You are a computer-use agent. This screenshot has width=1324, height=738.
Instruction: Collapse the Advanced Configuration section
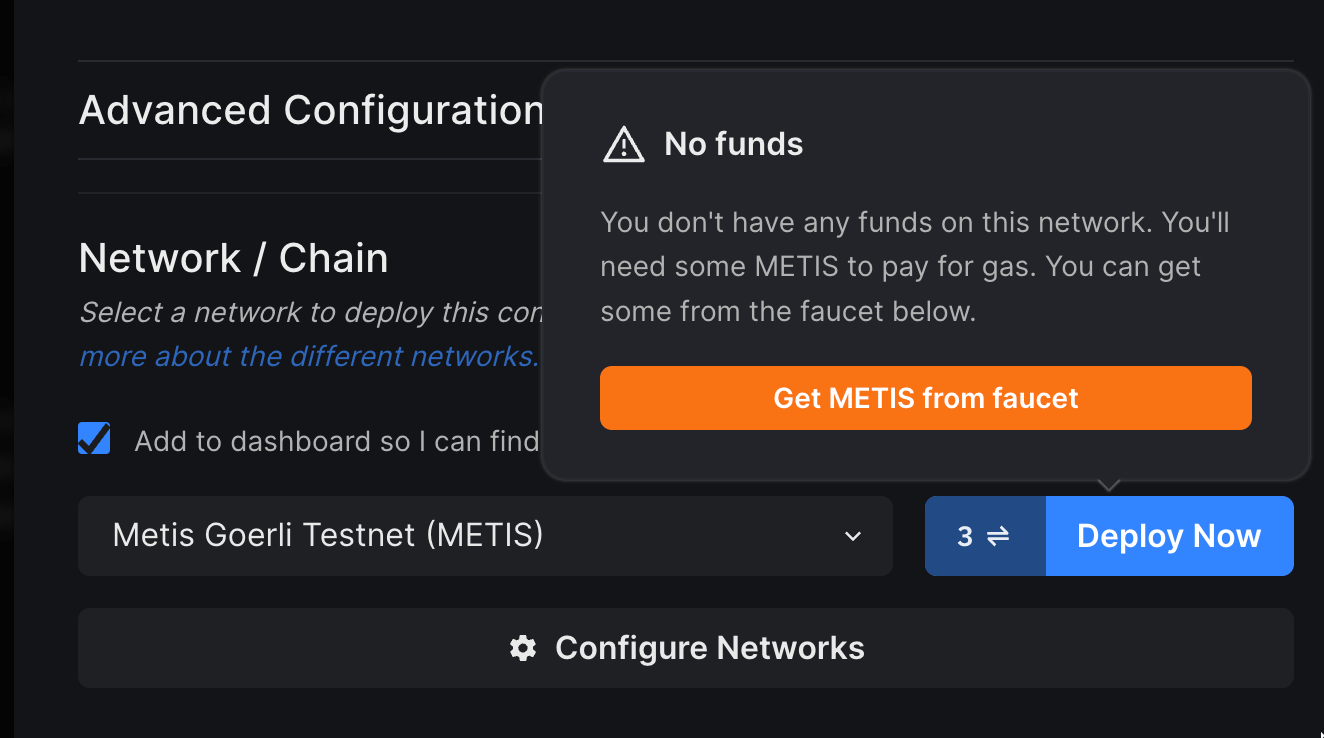click(305, 110)
